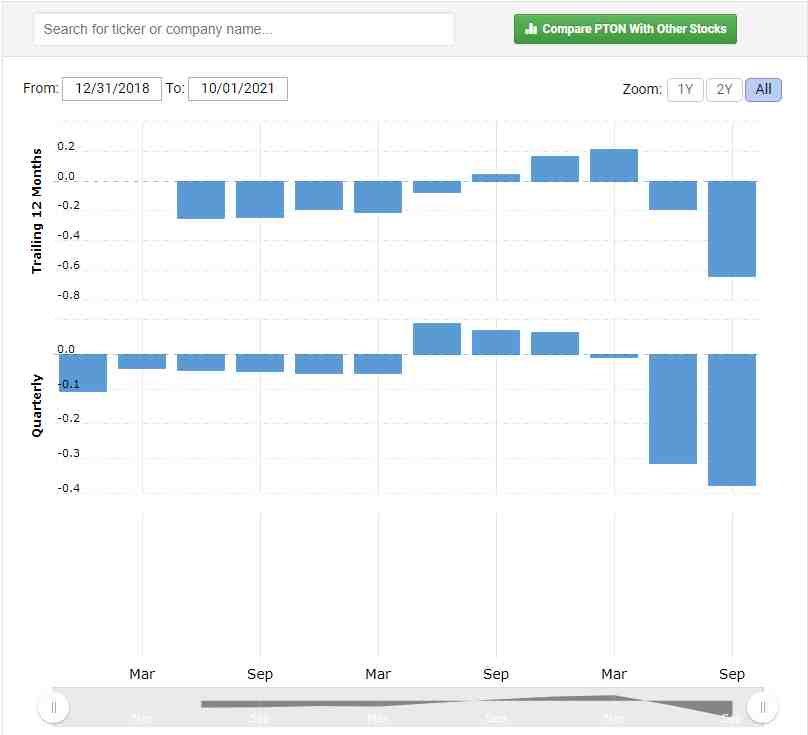This screenshot has height=735, width=808.
Task: Click the right range slider handle
Action: (x=762, y=707)
